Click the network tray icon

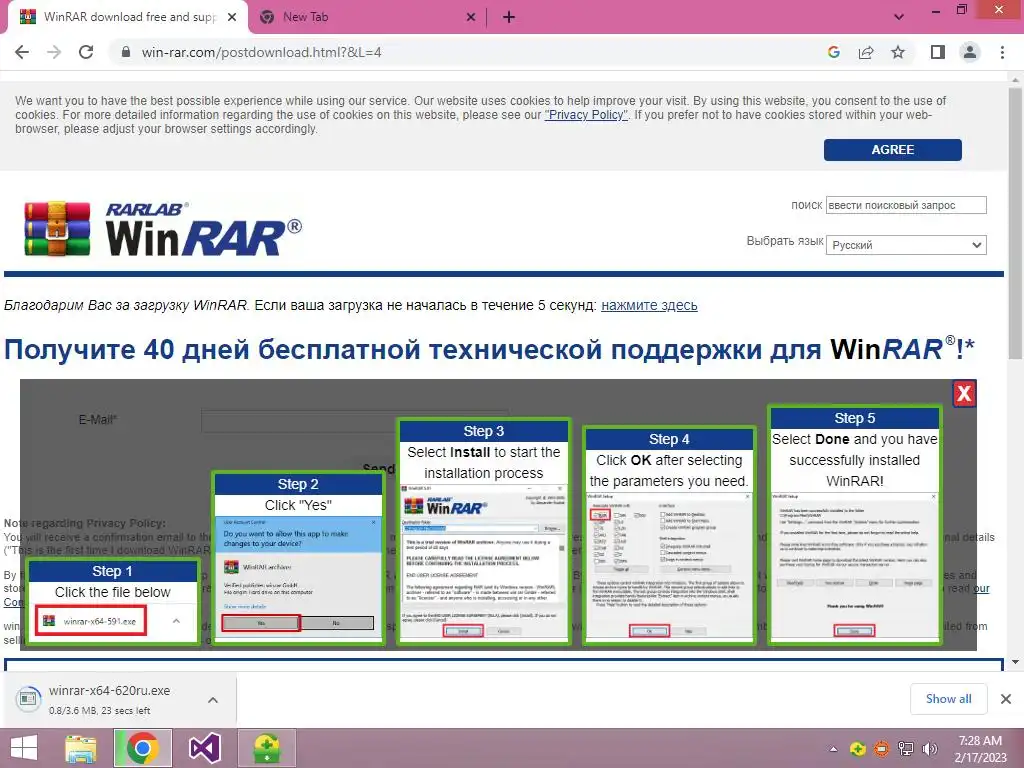(x=906, y=749)
